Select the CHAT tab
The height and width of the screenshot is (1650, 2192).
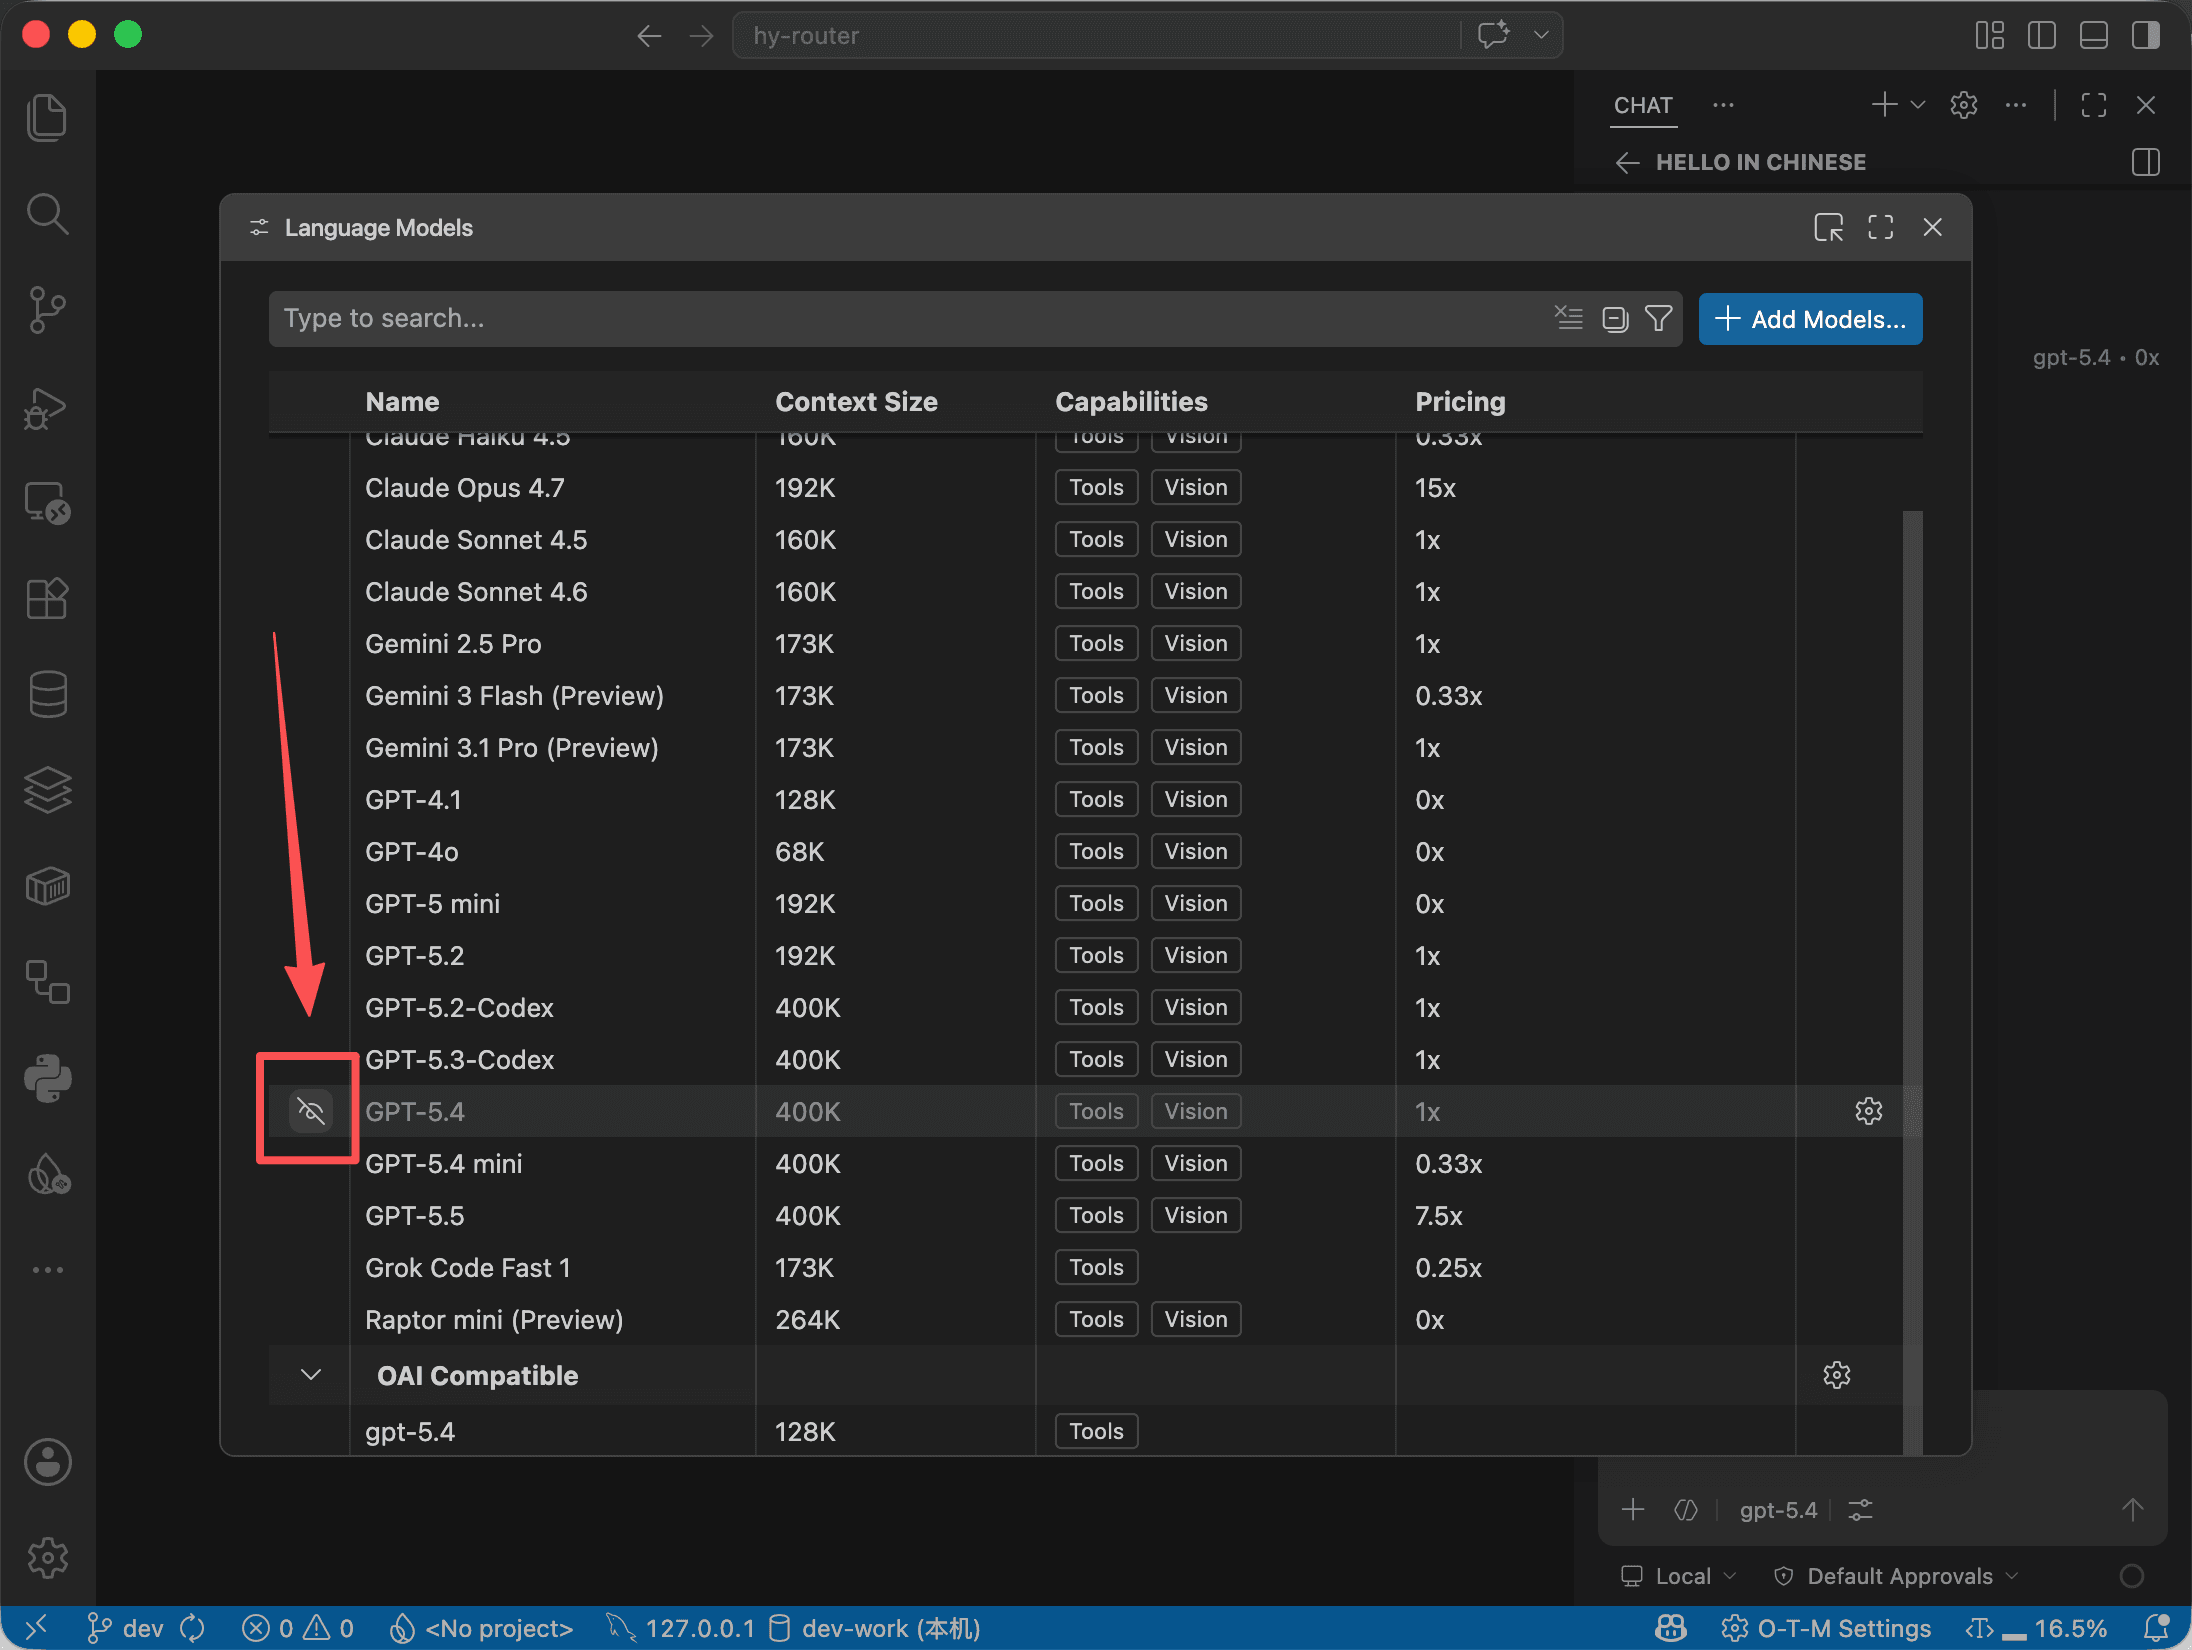(1643, 106)
